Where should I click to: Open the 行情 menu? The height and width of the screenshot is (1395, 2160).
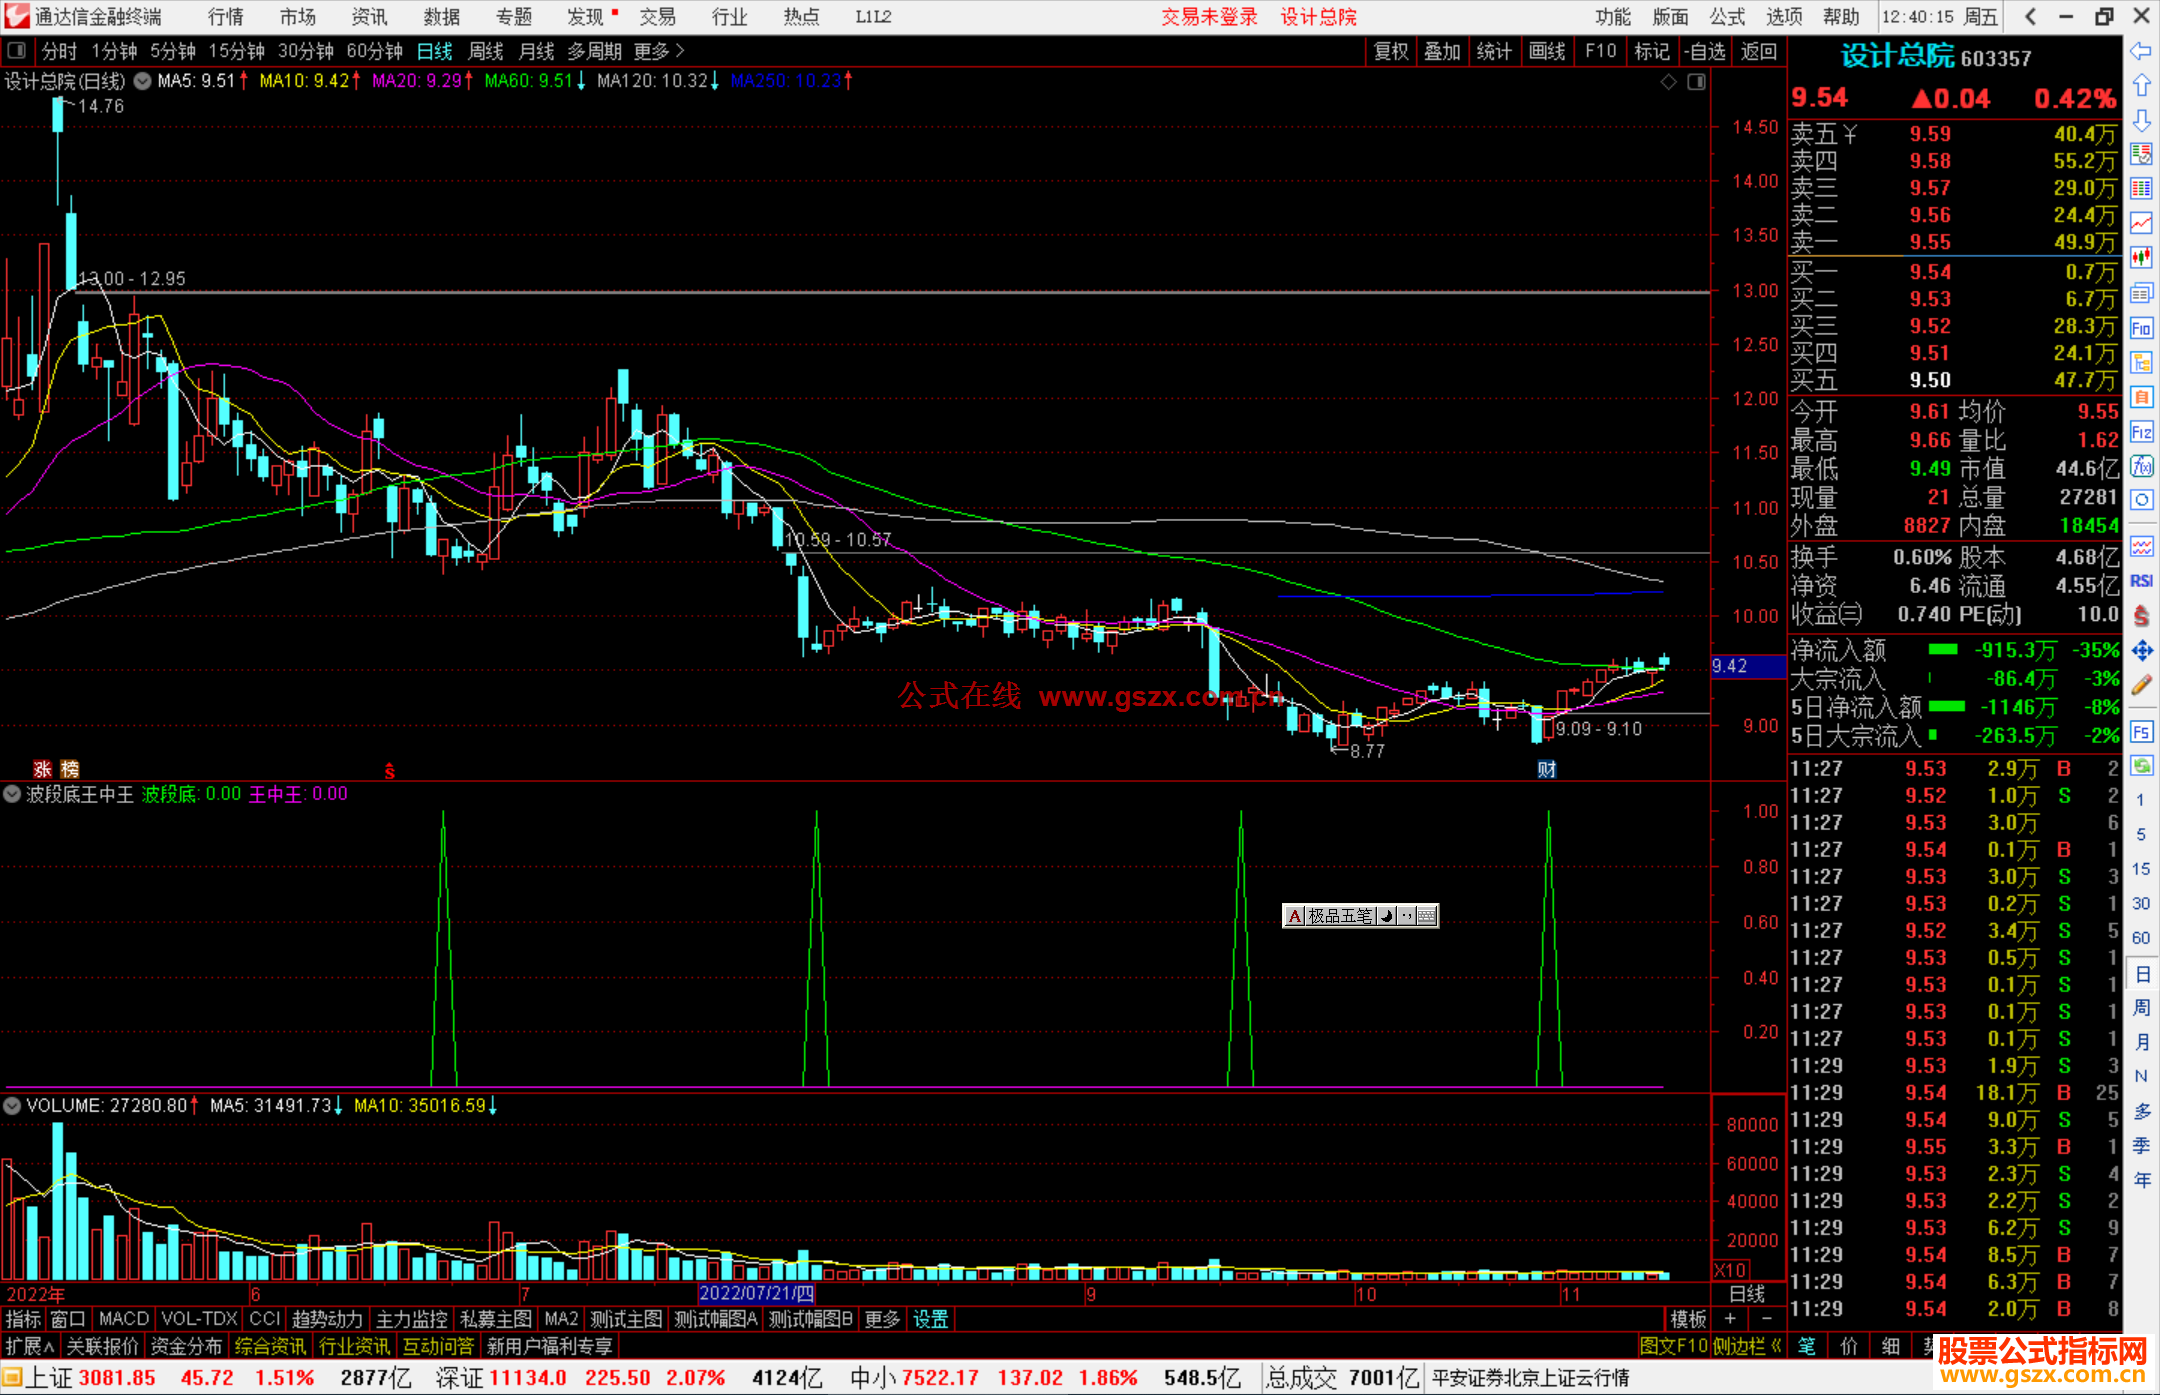coord(225,17)
